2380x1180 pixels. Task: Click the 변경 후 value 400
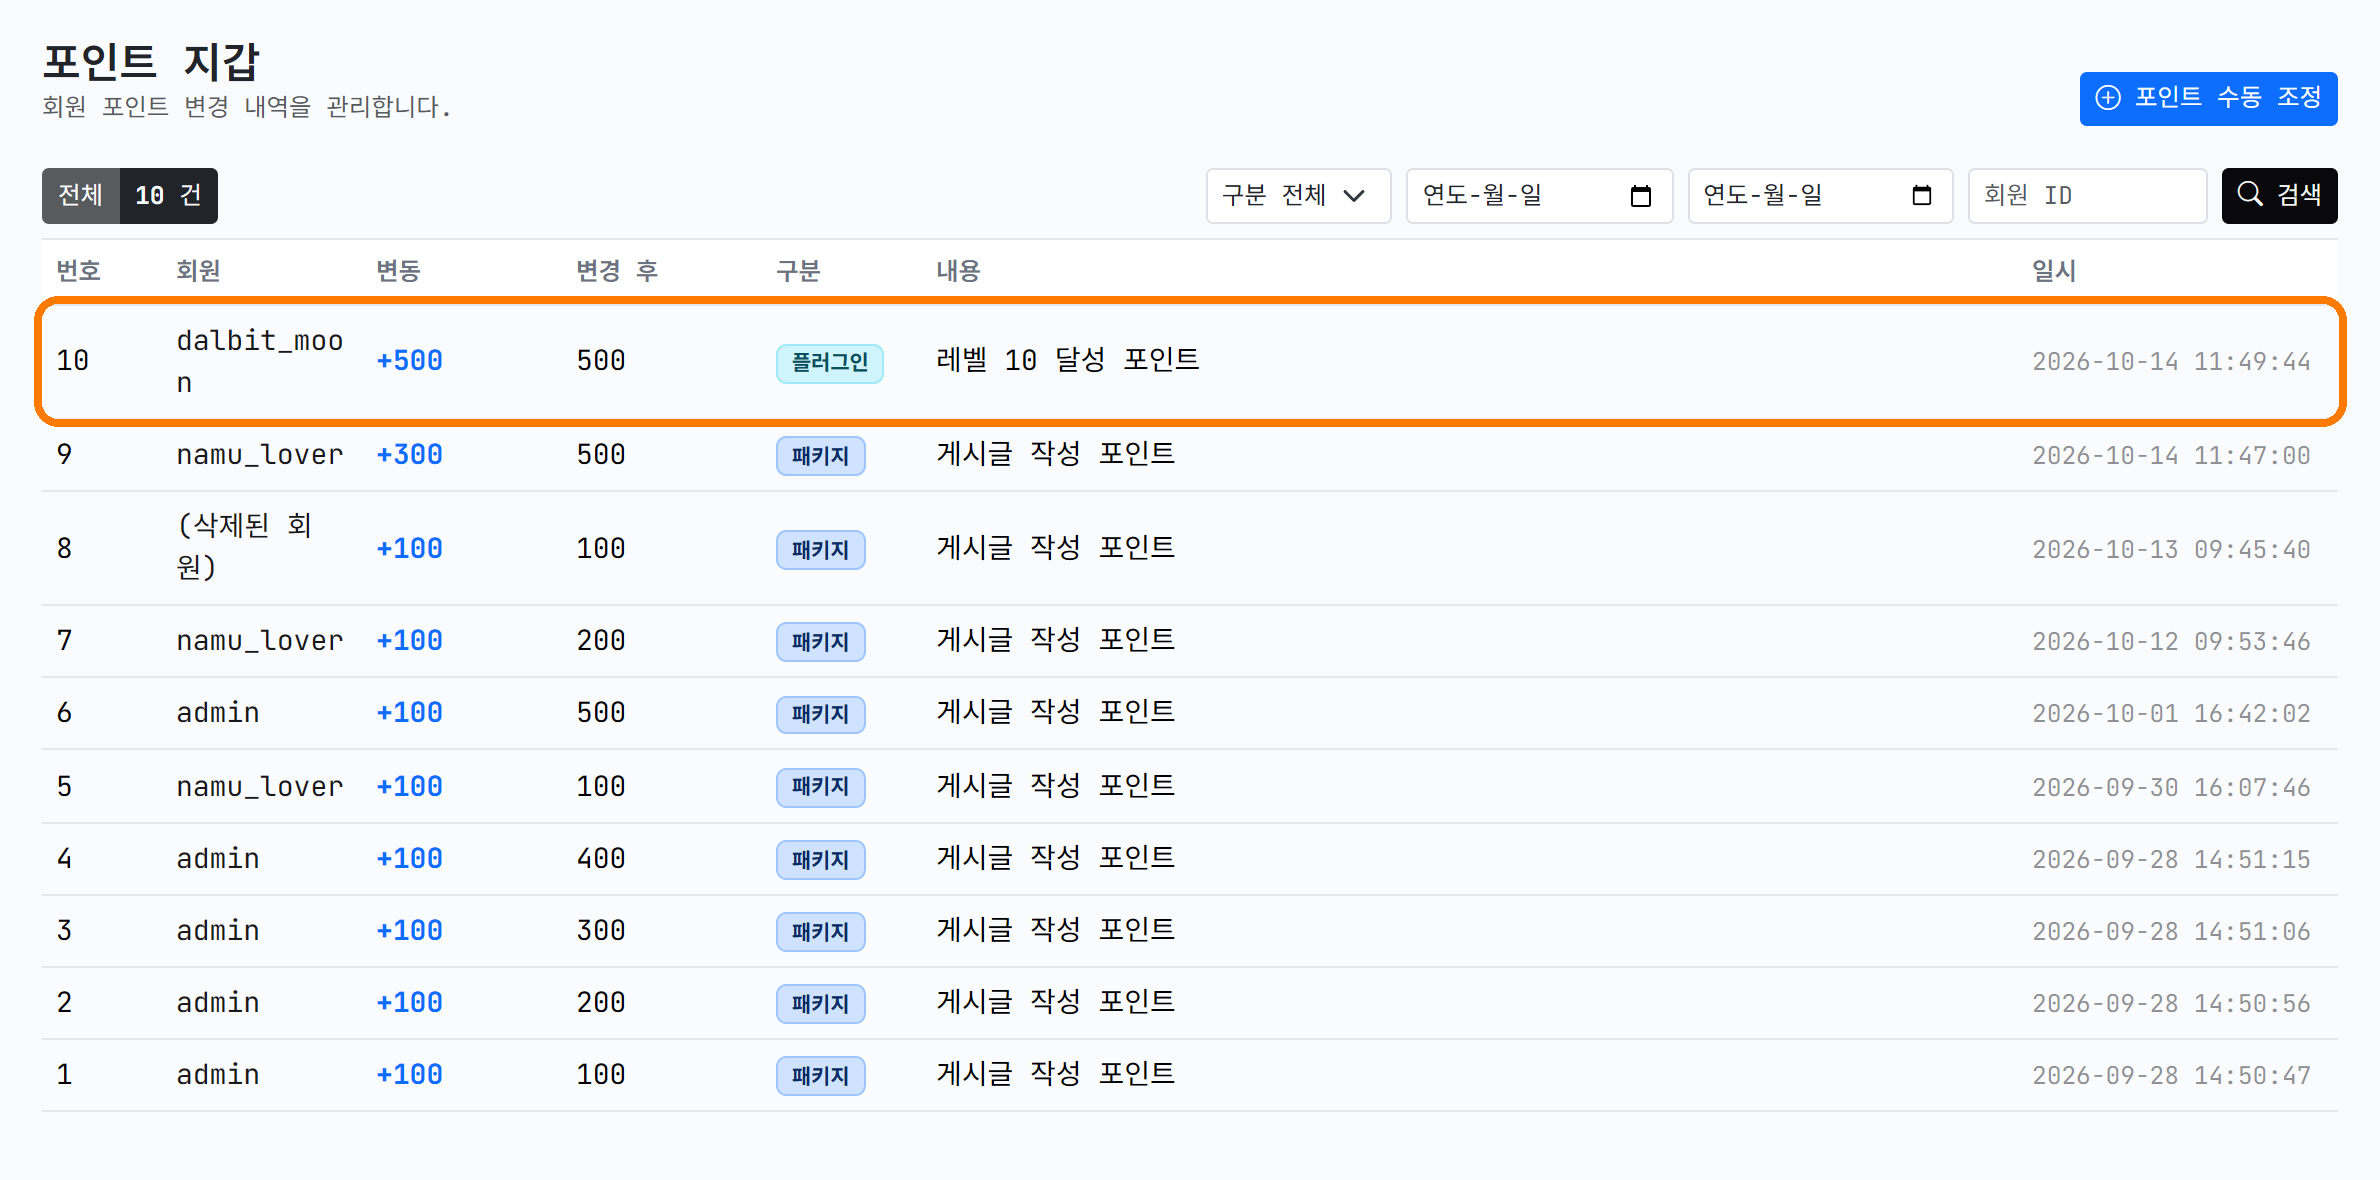[x=601, y=859]
